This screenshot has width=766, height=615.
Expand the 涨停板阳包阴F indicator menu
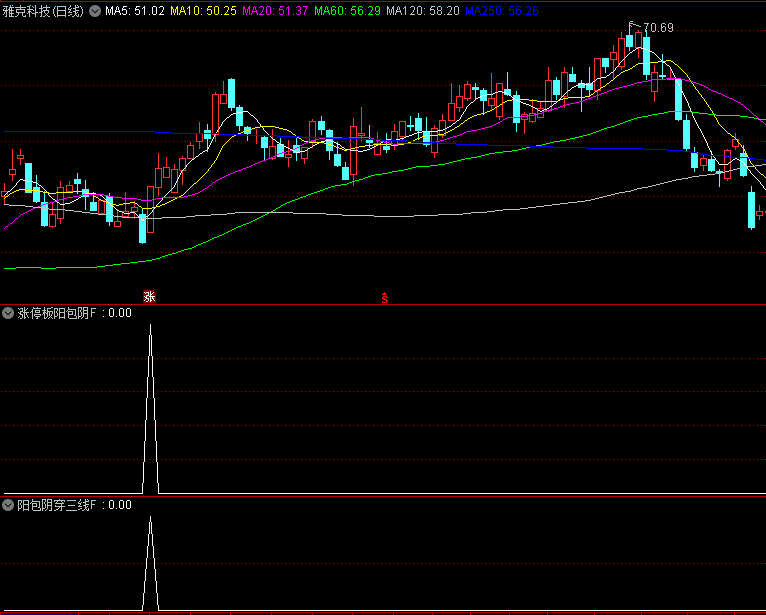[9, 313]
